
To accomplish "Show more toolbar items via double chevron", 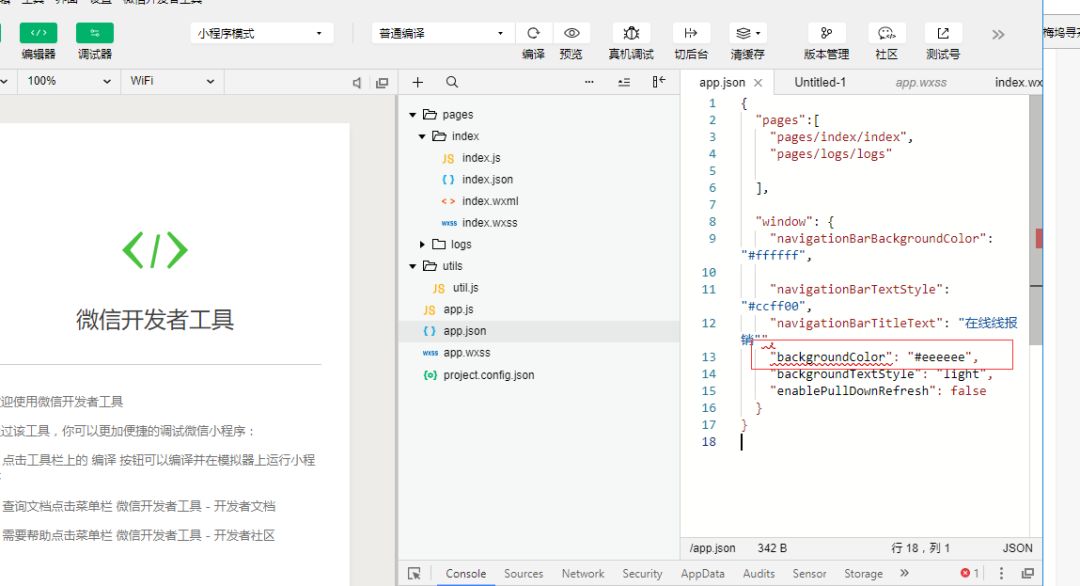I will click(998, 34).
